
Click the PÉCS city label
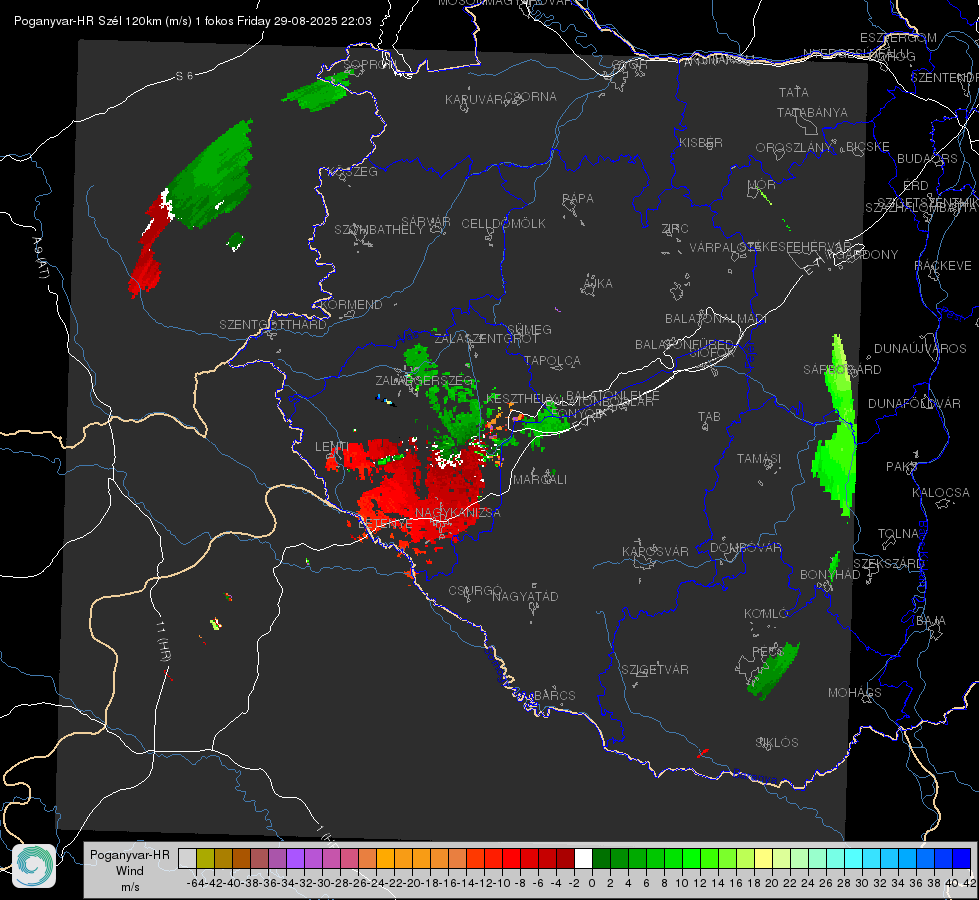pos(767,651)
